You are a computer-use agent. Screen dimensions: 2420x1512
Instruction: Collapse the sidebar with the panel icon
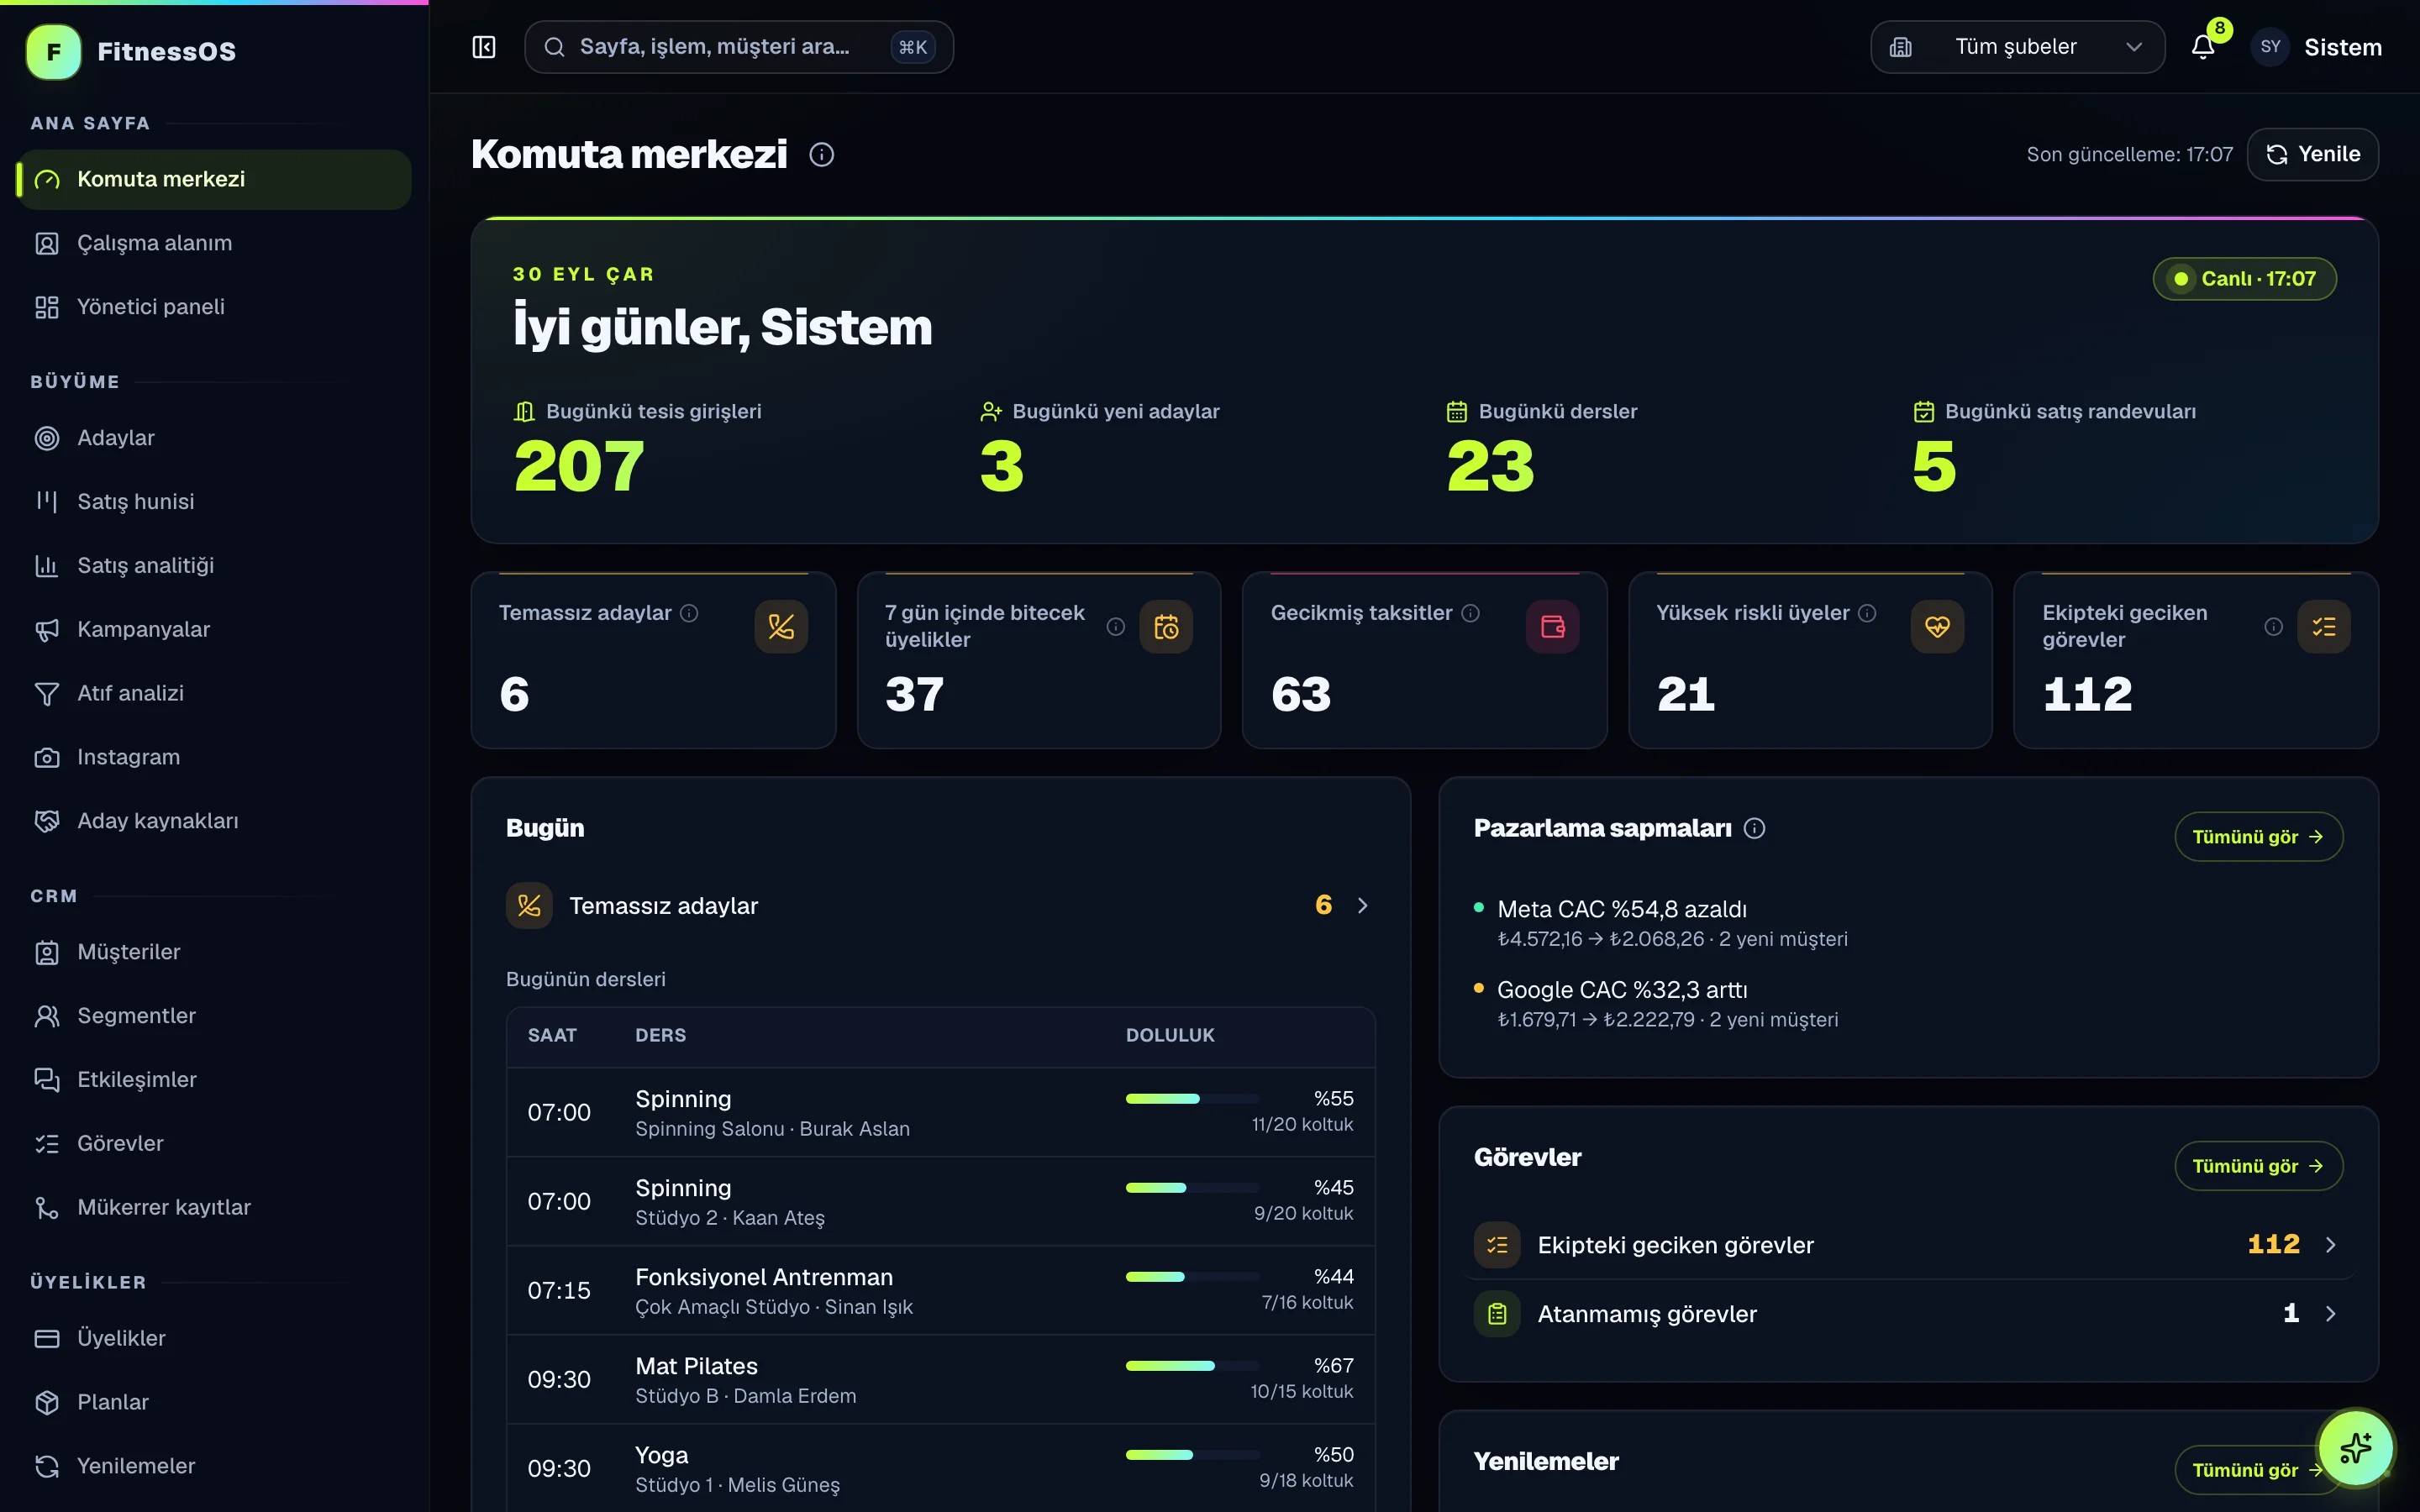pyautogui.click(x=484, y=47)
